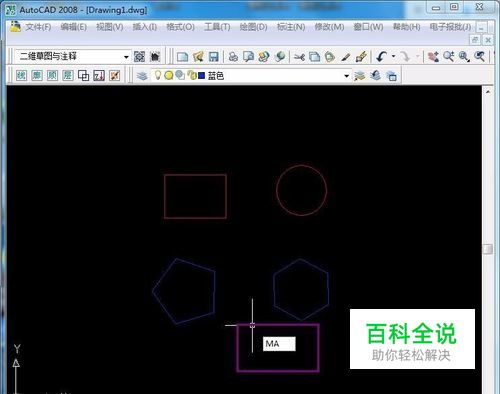Click the Layer Previous icon
The height and width of the screenshot is (394, 500).
tap(376, 76)
